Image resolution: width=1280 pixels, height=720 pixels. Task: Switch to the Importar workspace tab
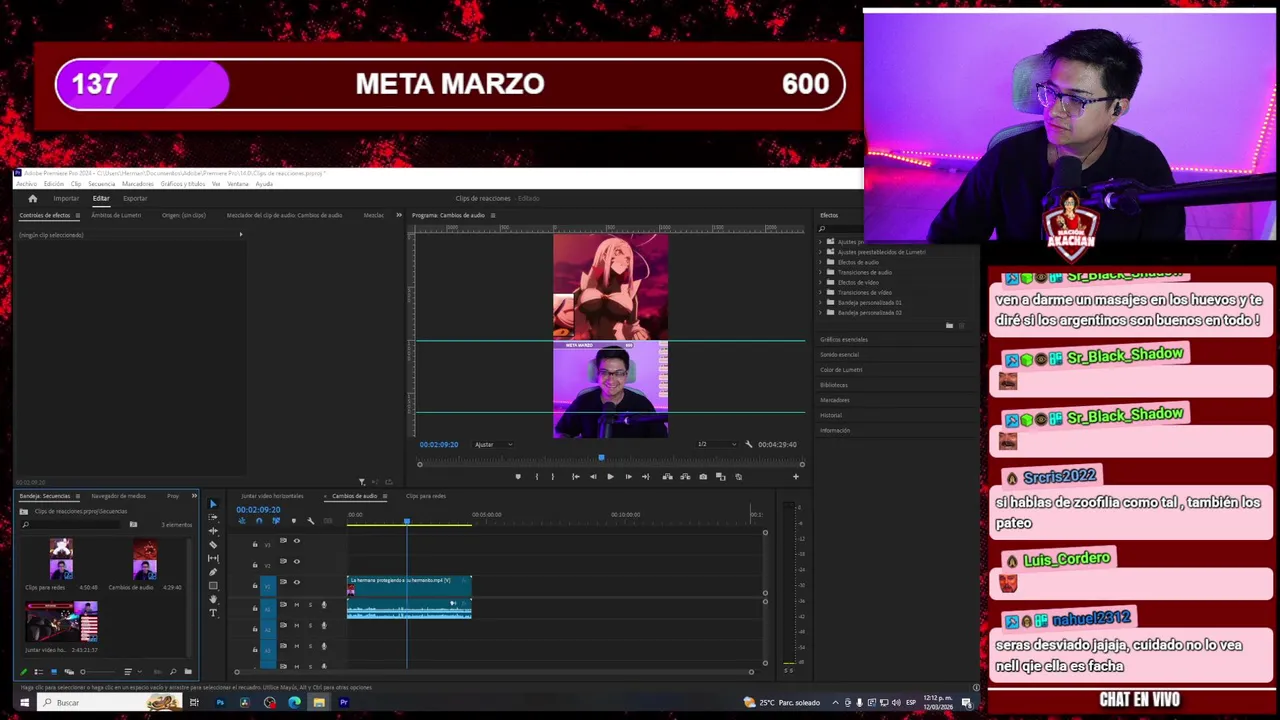click(66, 198)
